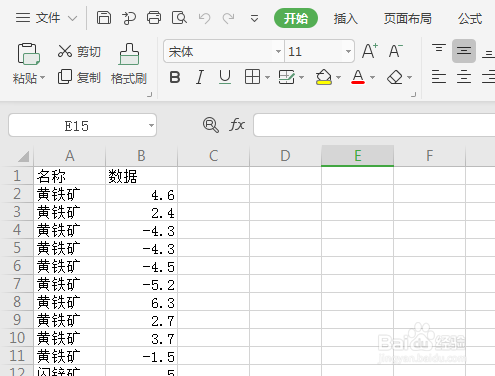Increase font size with A+ icon
This screenshot has height=376, width=495.
pyautogui.click(x=370, y=51)
